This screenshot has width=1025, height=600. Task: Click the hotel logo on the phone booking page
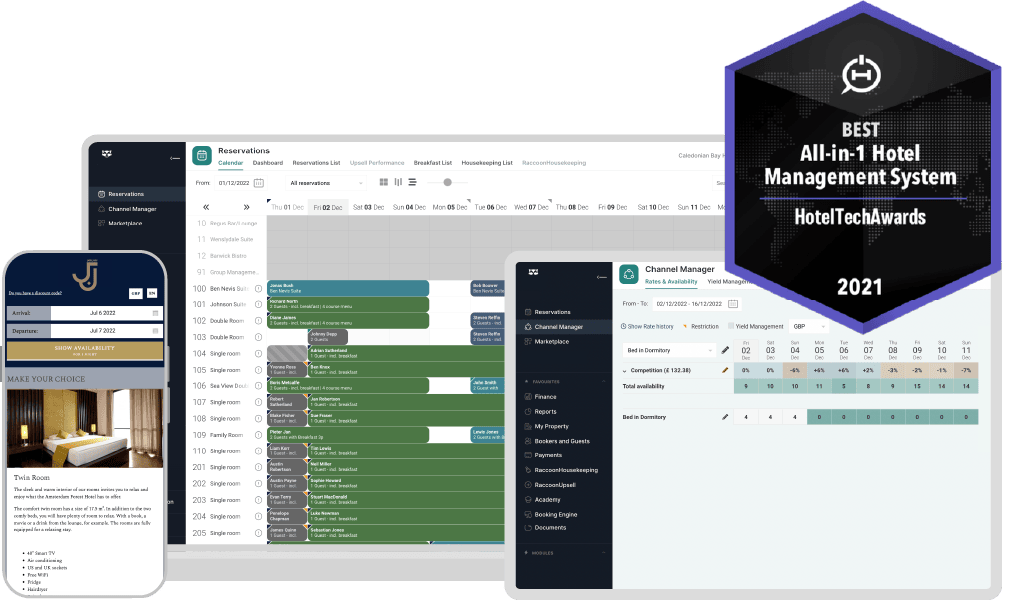tap(86, 275)
